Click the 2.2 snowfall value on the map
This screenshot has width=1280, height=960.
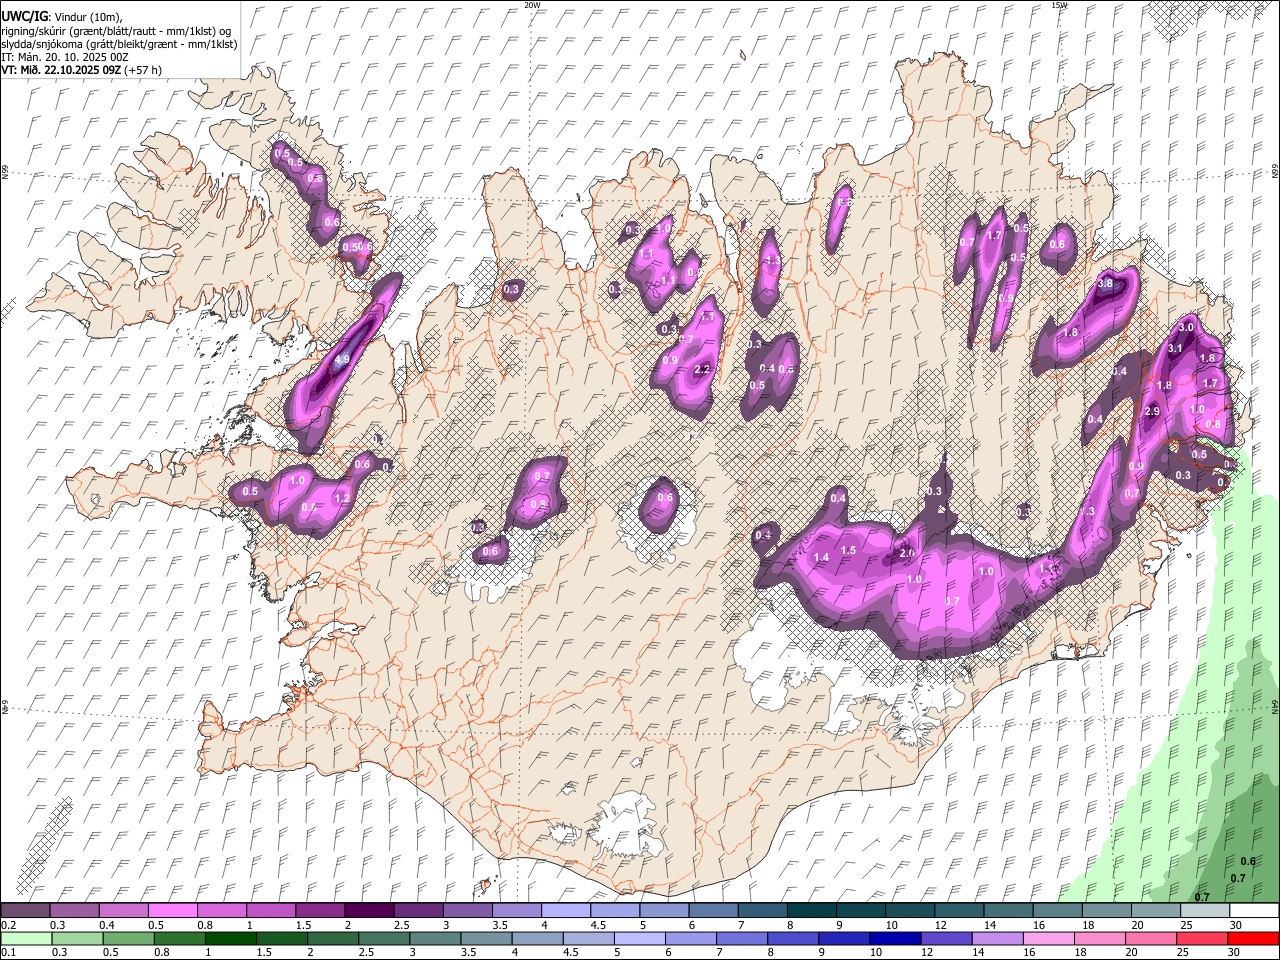pos(701,369)
